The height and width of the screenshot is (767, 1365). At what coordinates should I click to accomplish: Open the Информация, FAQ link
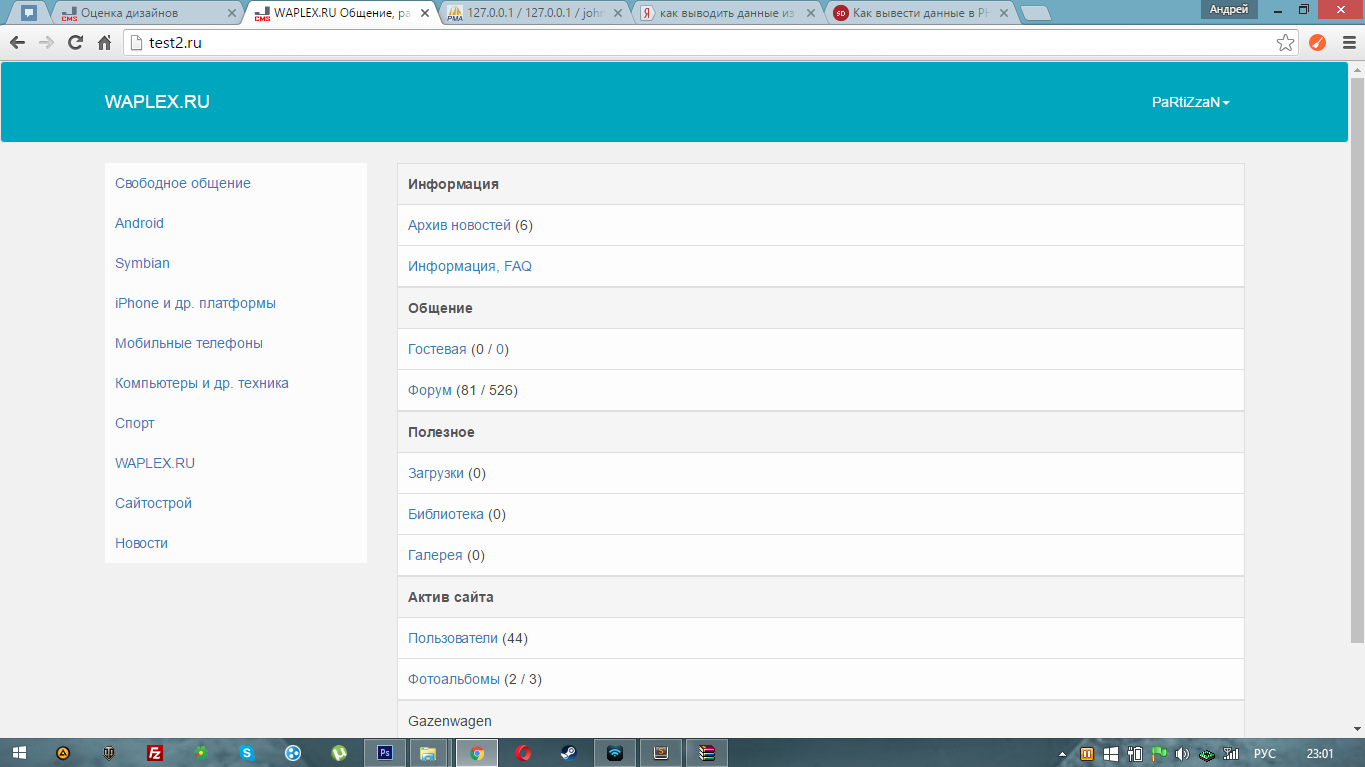click(470, 266)
